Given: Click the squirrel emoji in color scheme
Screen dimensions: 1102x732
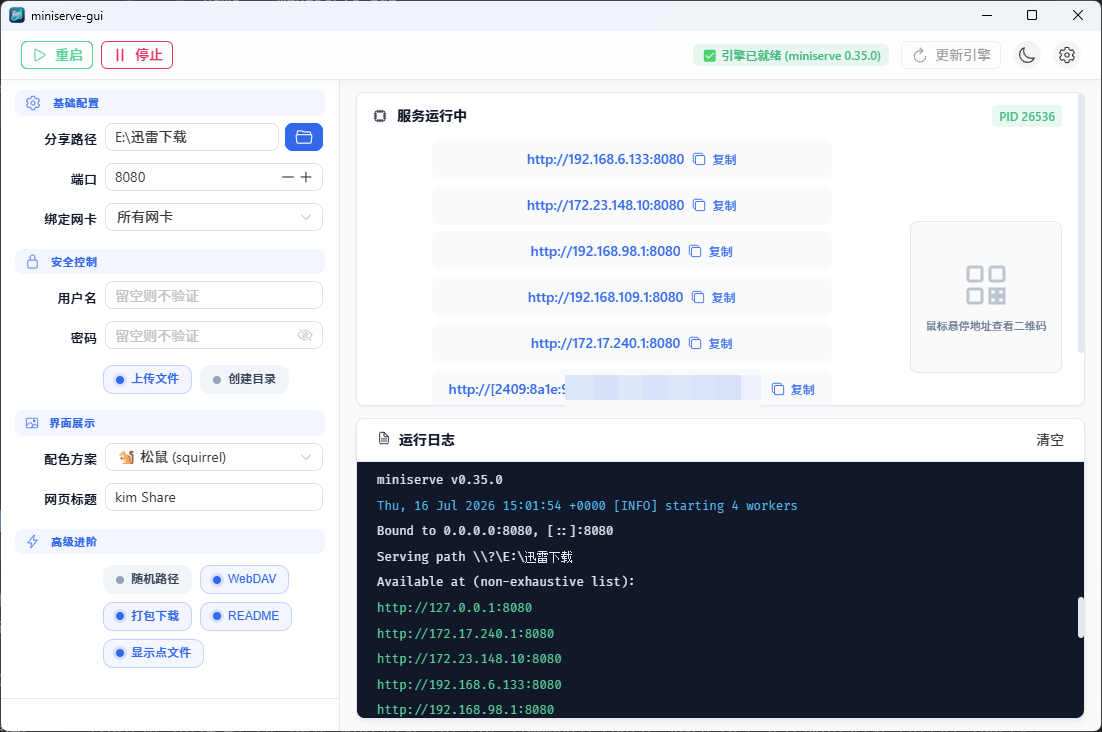Looking at the screenshot, I should (127, 457).
